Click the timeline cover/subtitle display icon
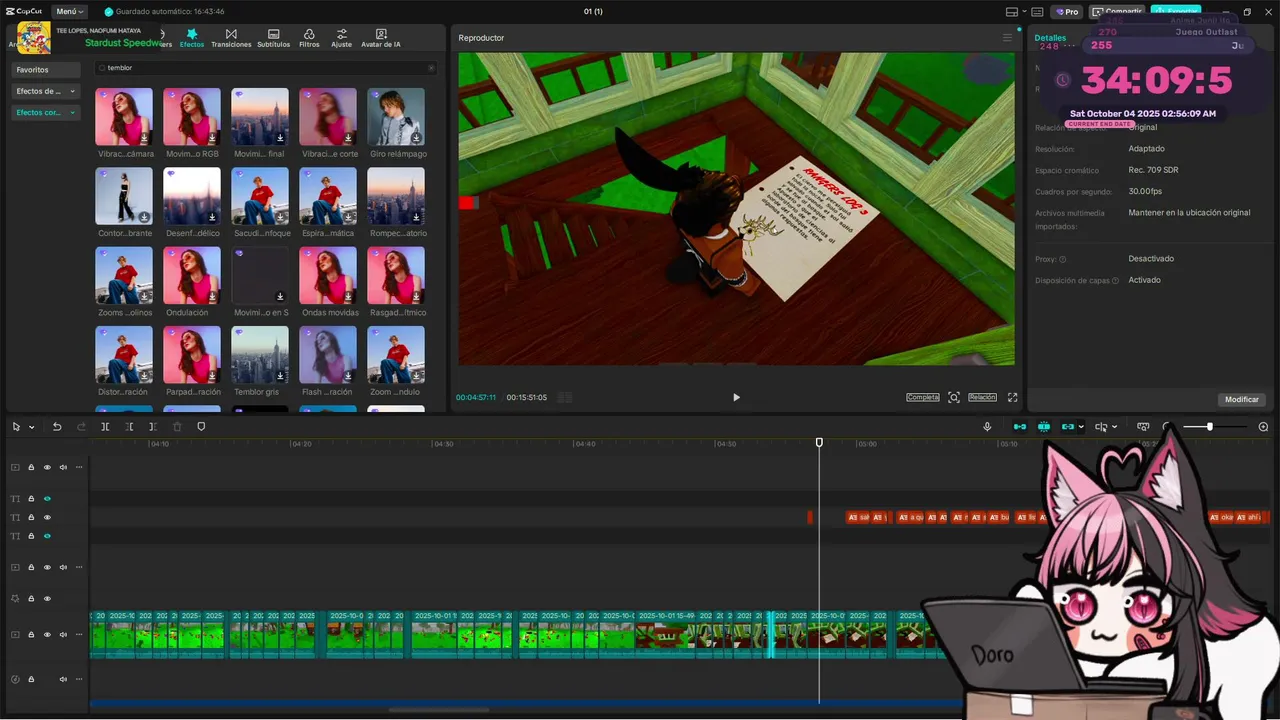Viewport: 1280px width, 720px height. click(x=1143, y=427)
